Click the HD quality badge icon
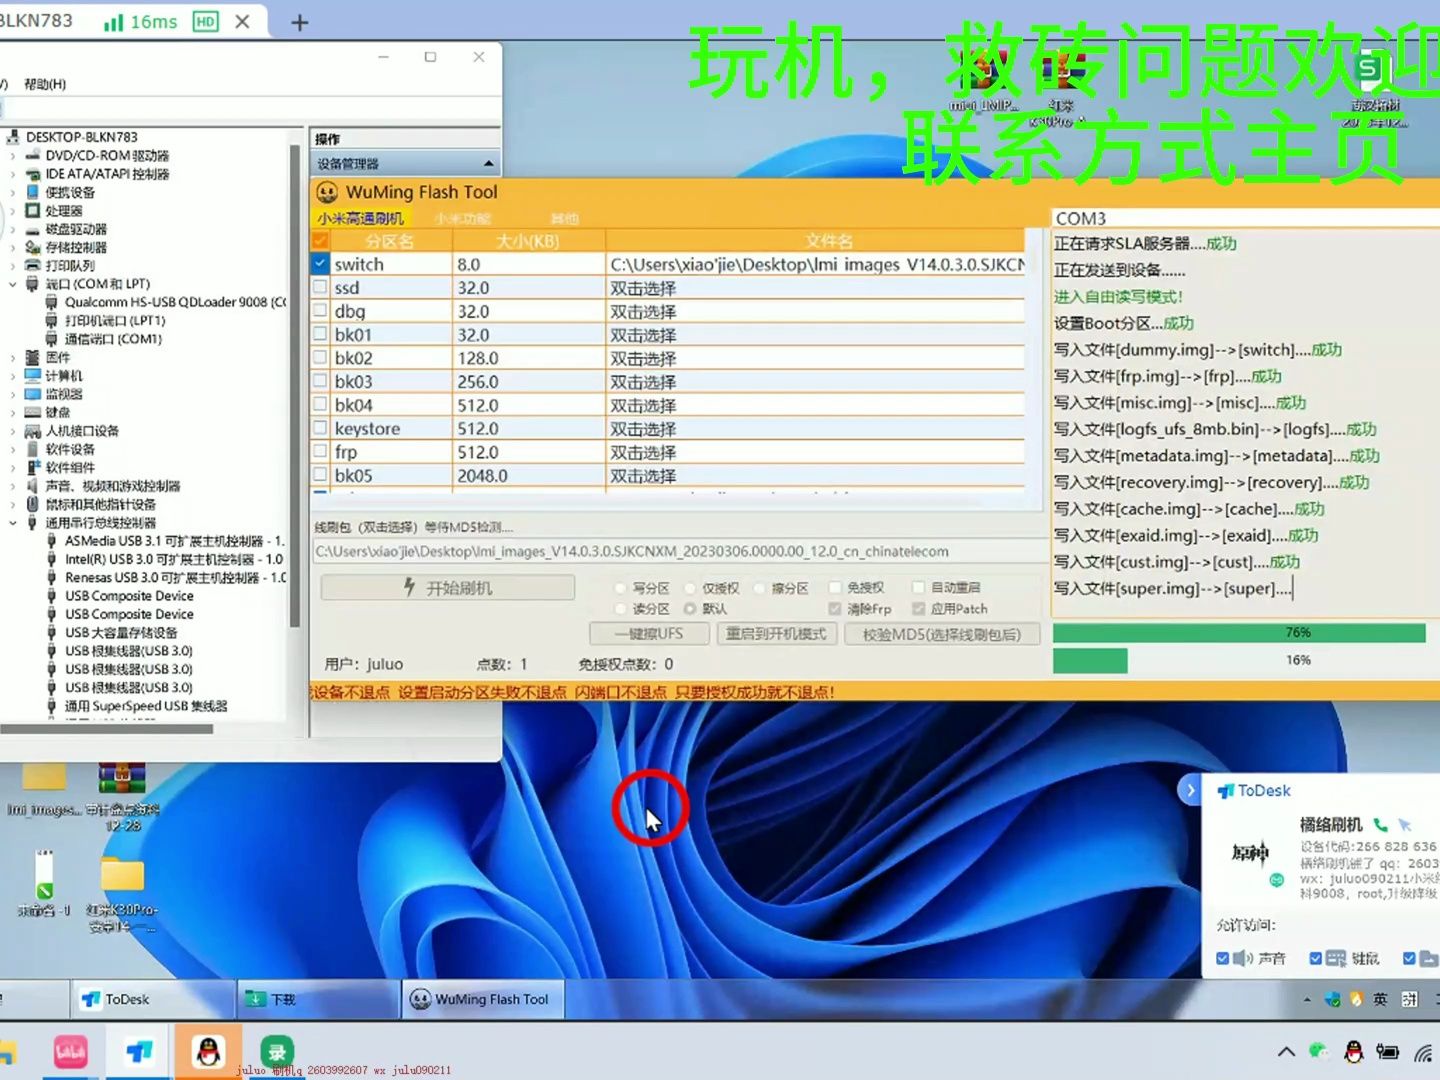This screenshot has height=1080, width=1440. pyautogui.click(x=205, y=22)
